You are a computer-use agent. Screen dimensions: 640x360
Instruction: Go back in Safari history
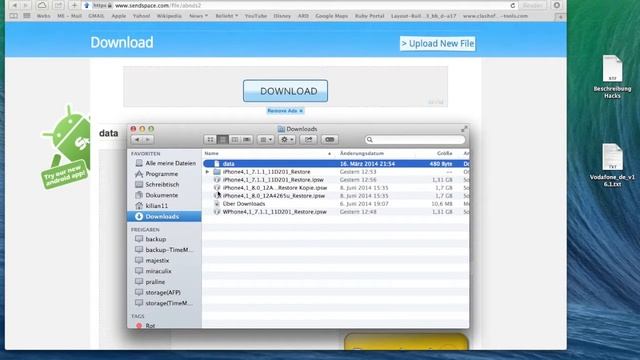click(x=14, y=5)
